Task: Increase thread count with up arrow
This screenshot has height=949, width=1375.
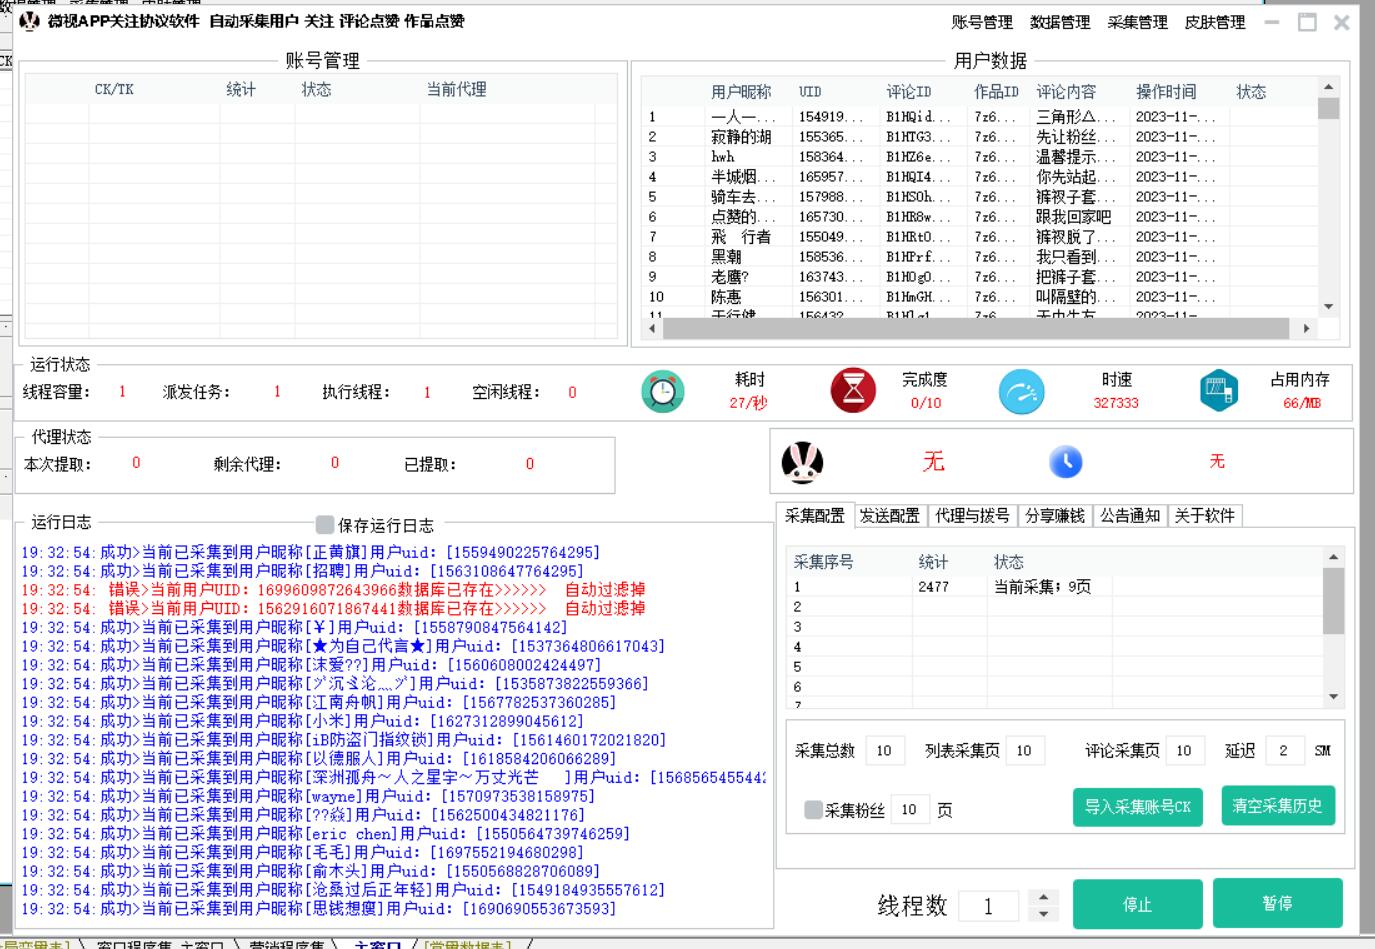Action: (1043, 897)
